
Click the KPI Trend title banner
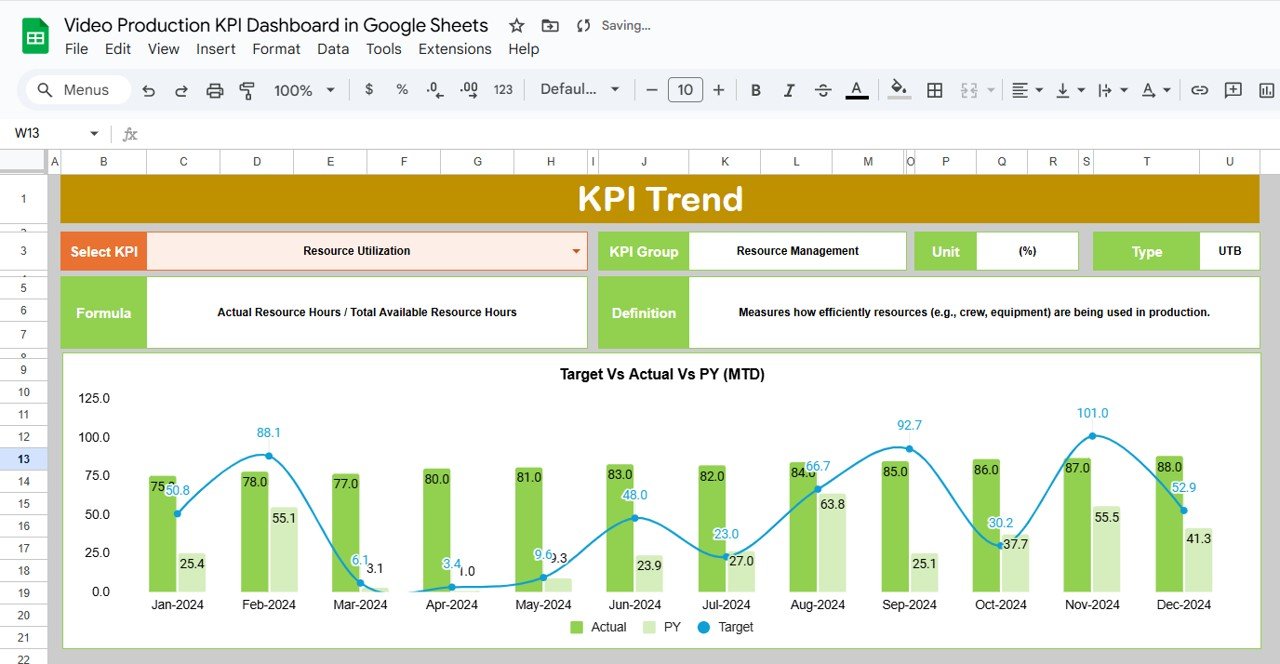(x=660, y=199)
